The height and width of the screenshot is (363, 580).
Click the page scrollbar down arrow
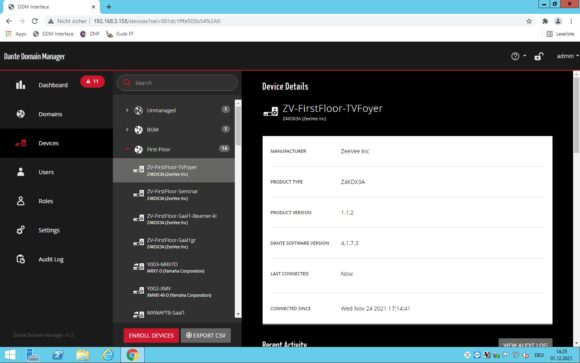click(x=576, y=343)
